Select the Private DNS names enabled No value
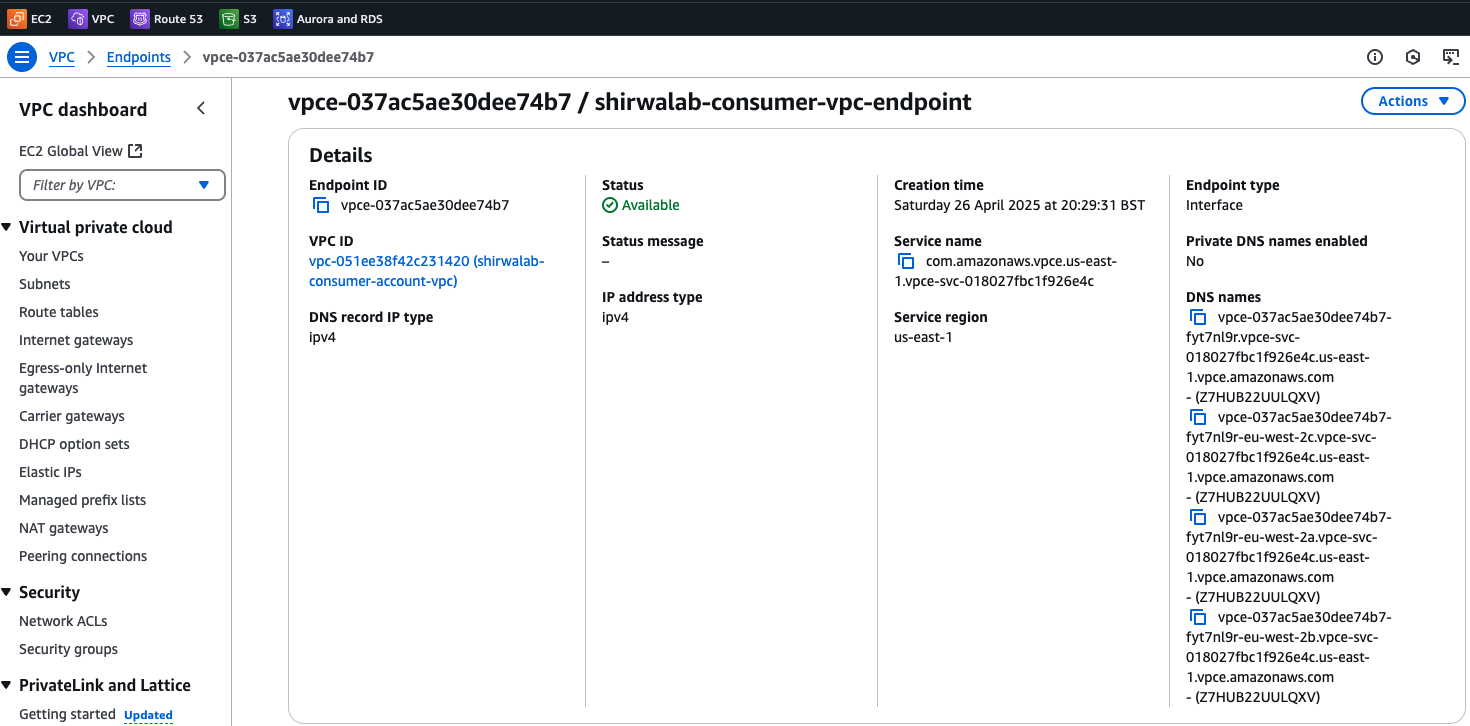The height and width of the screenshot is (726, 1470). click(x=1195, y=261)
